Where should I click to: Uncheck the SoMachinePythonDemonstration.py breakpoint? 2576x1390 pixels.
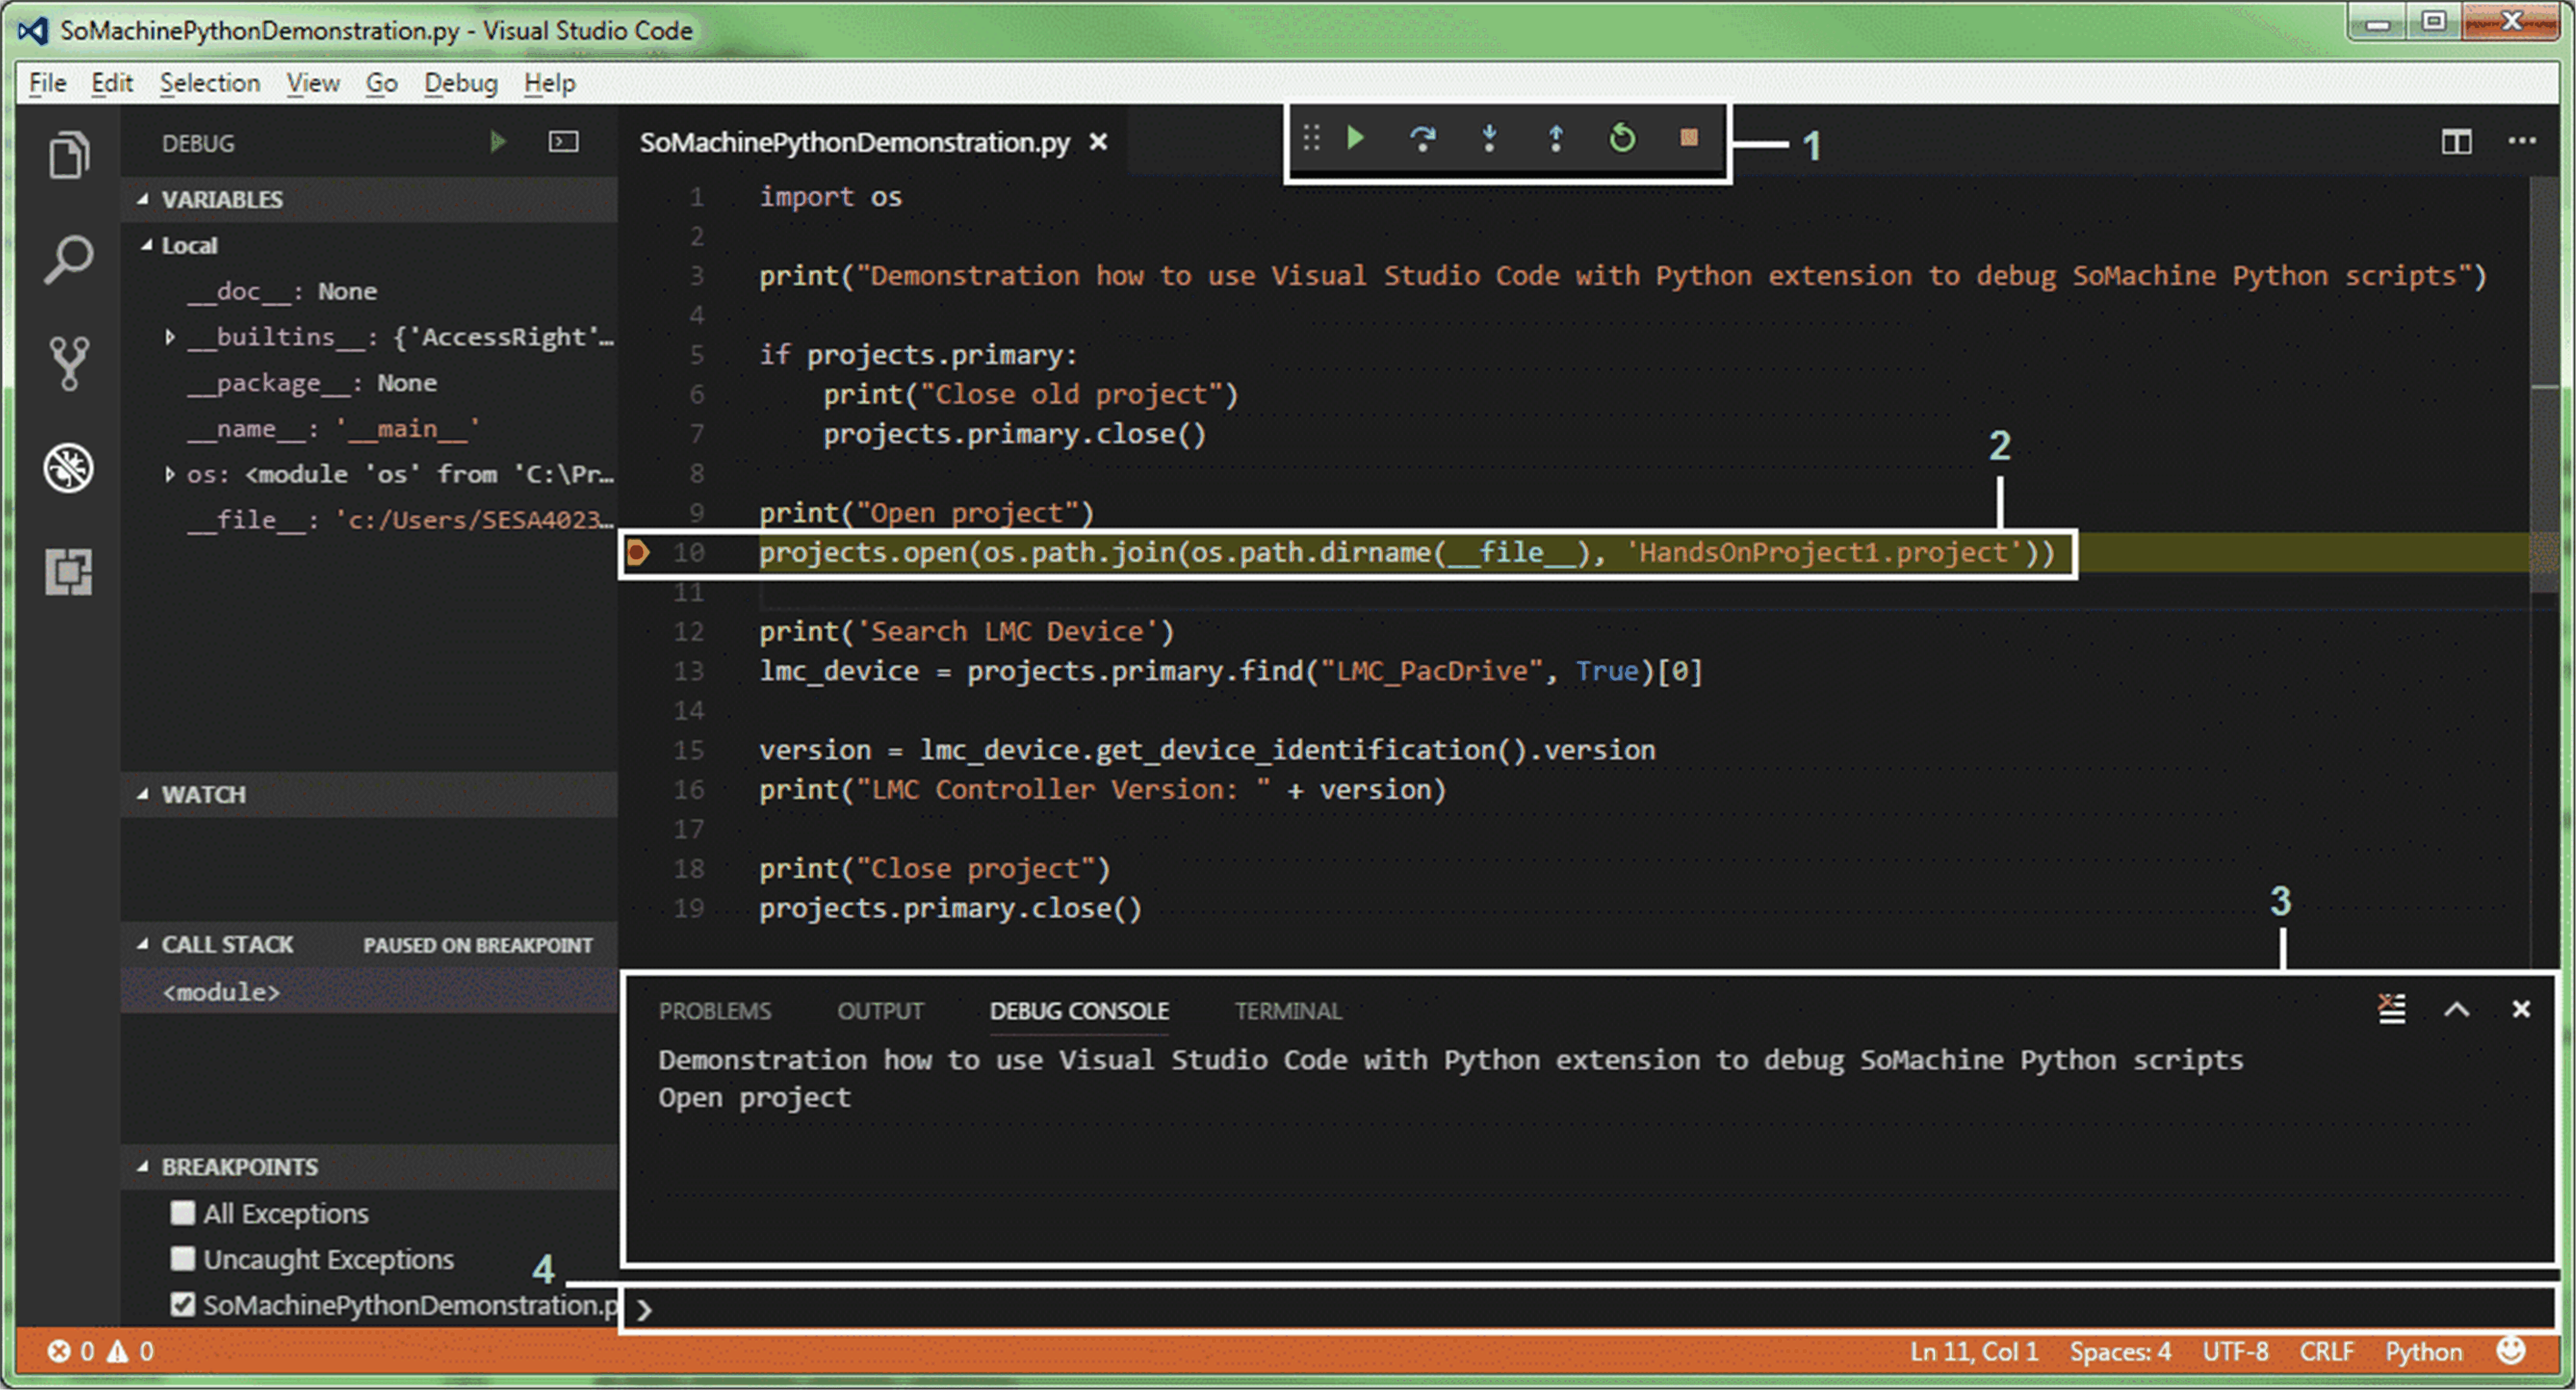pos(182,1304)
